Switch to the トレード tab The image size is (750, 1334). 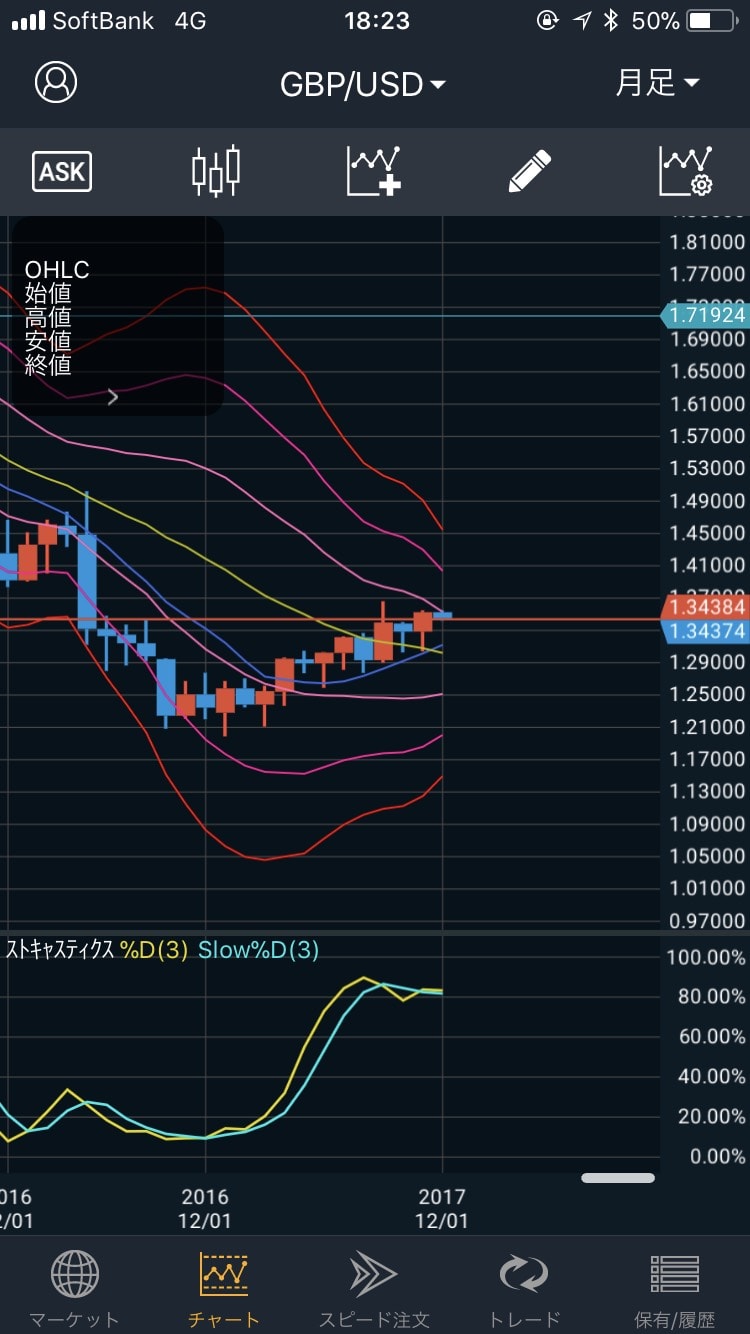(524, 1291)
